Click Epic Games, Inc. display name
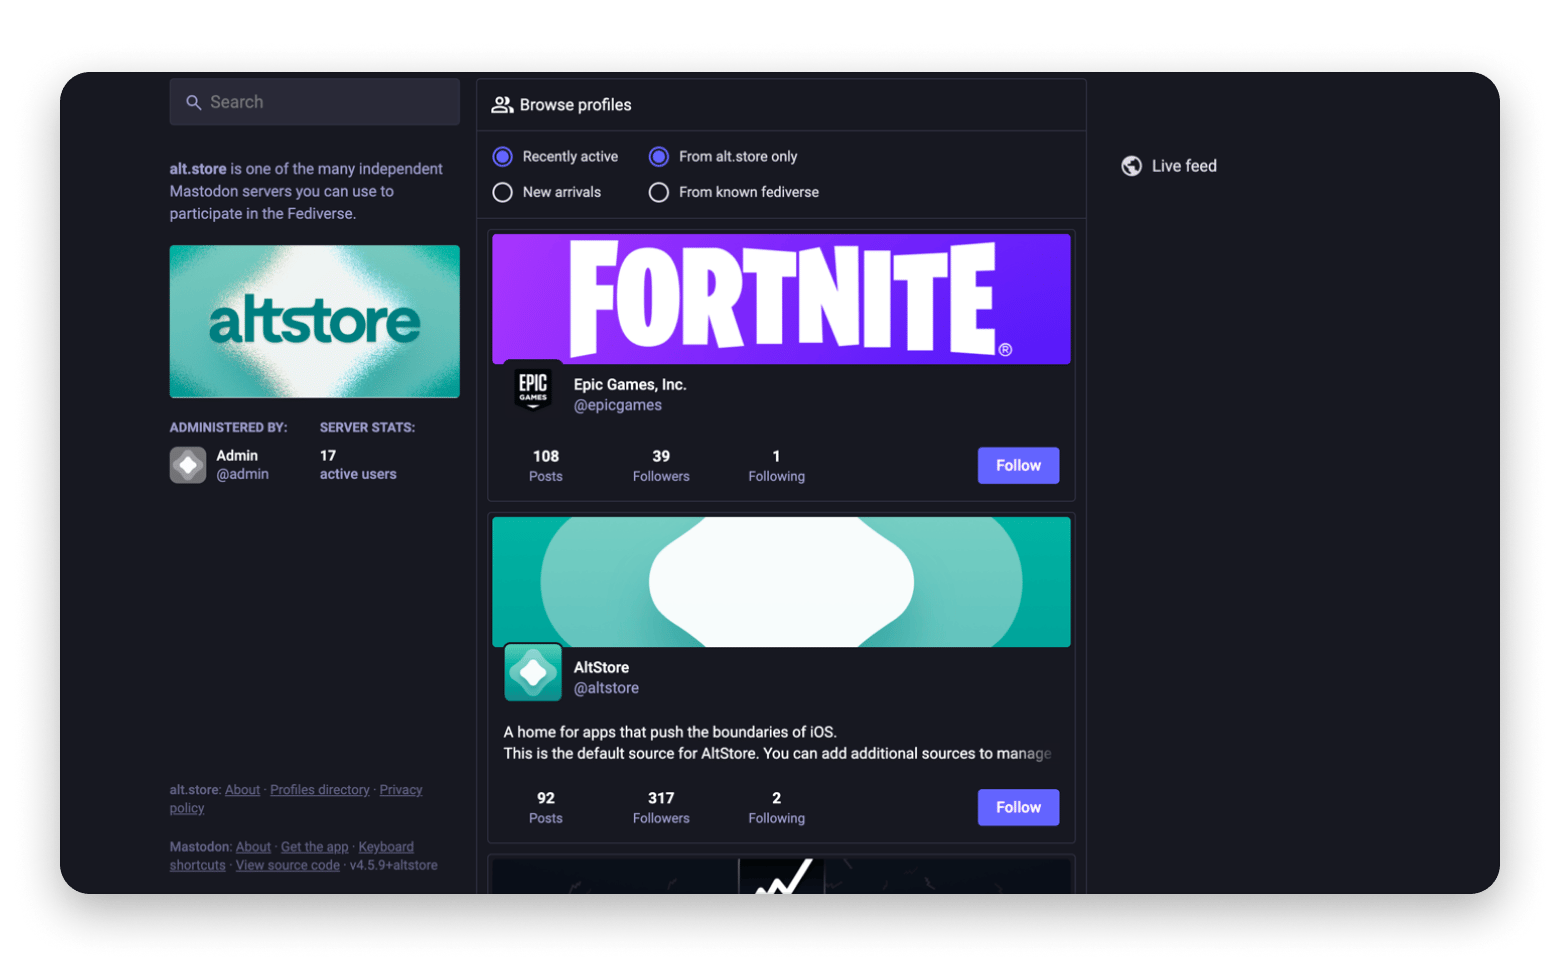 (x=630, y=385)
